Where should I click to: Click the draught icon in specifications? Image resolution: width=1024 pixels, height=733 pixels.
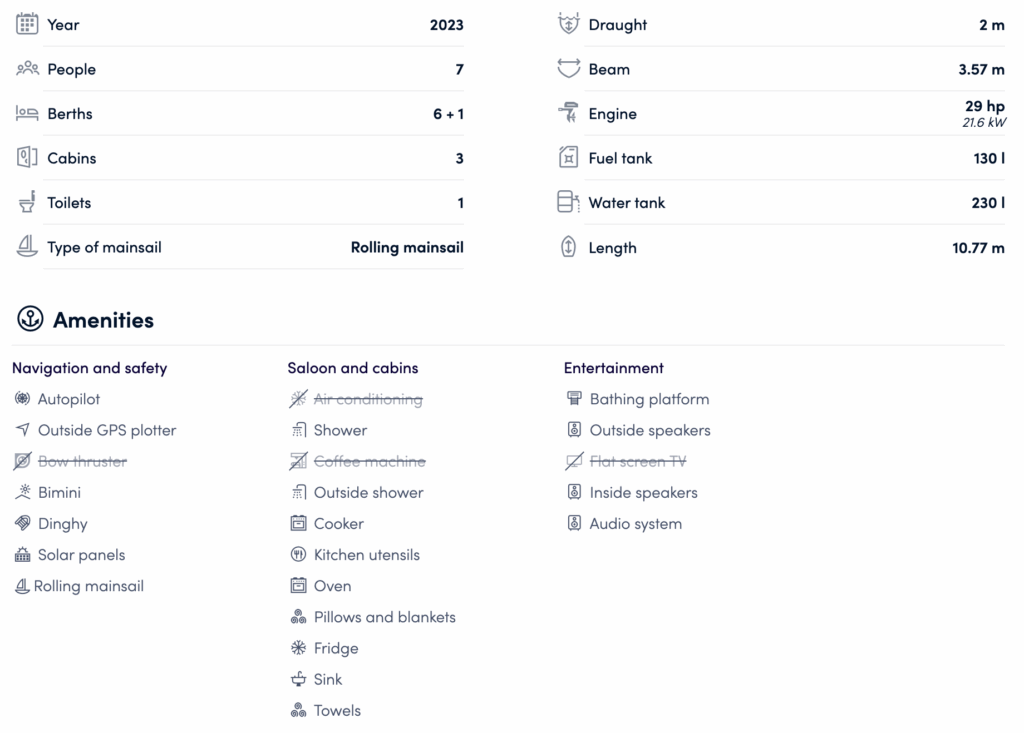click(568, 24)
